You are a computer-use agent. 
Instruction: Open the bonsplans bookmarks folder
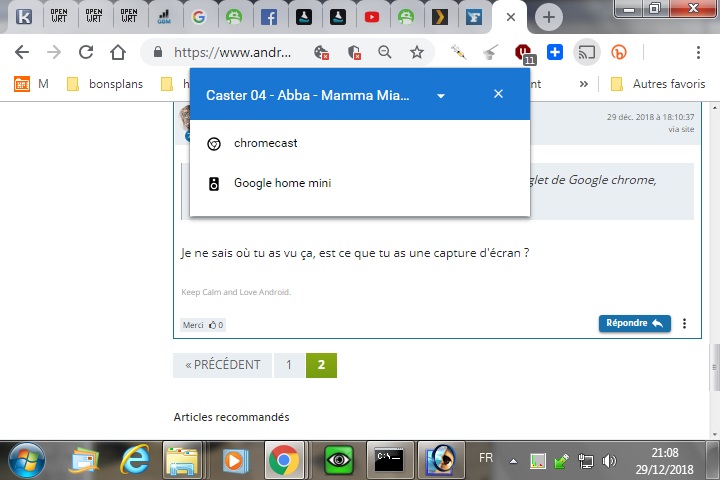(105, 84)
